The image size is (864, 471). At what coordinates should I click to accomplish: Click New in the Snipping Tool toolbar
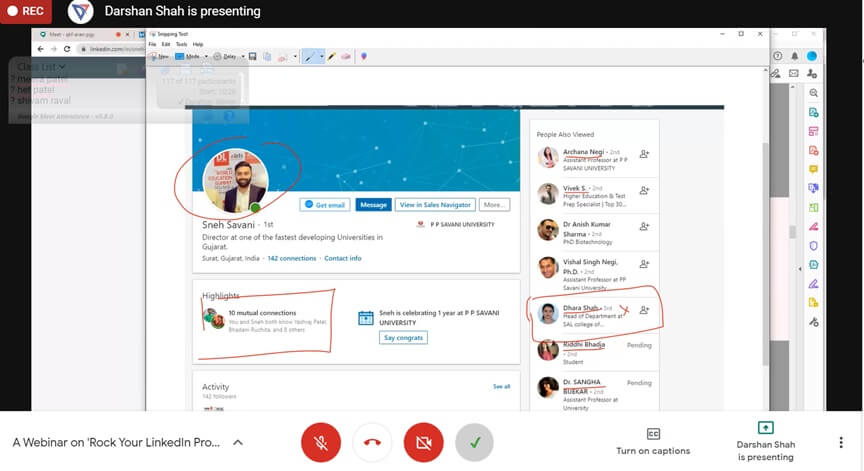159,56
